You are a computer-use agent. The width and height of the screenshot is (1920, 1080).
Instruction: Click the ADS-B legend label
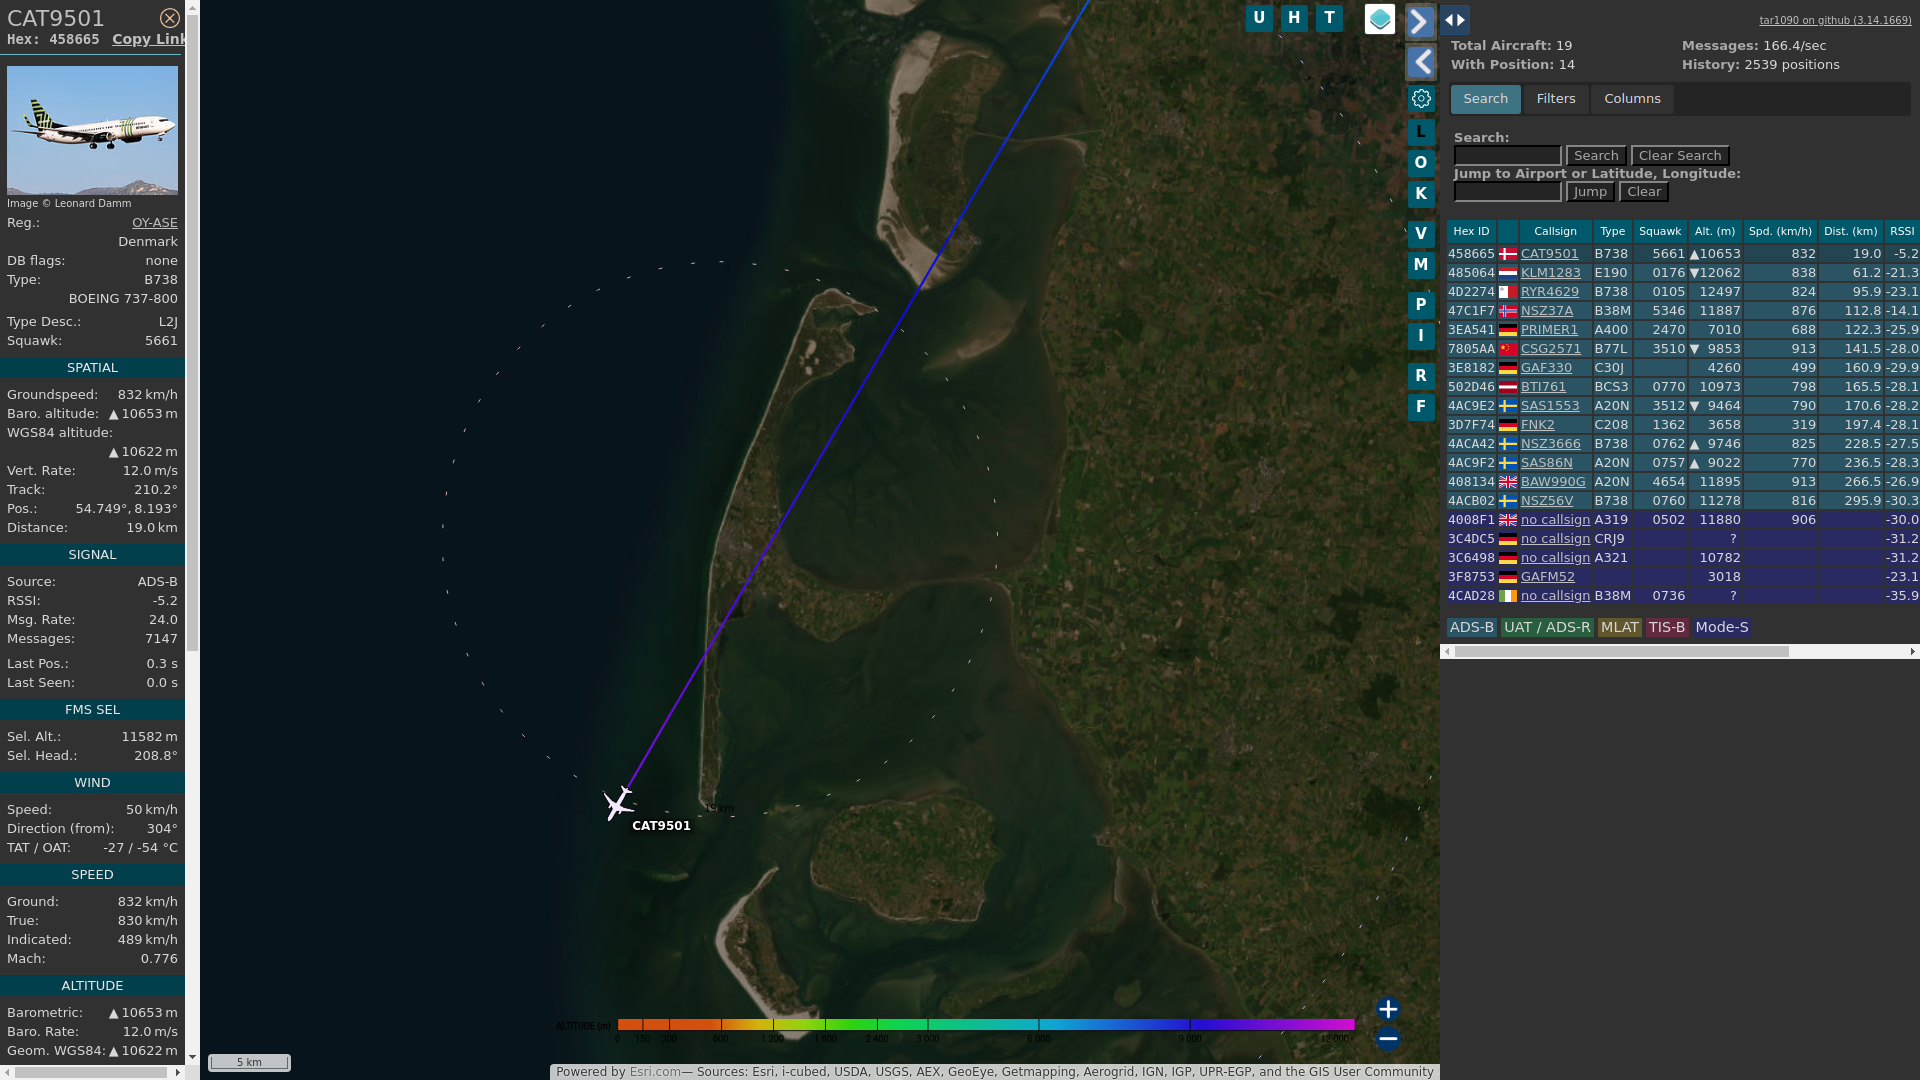point(1471,627)
